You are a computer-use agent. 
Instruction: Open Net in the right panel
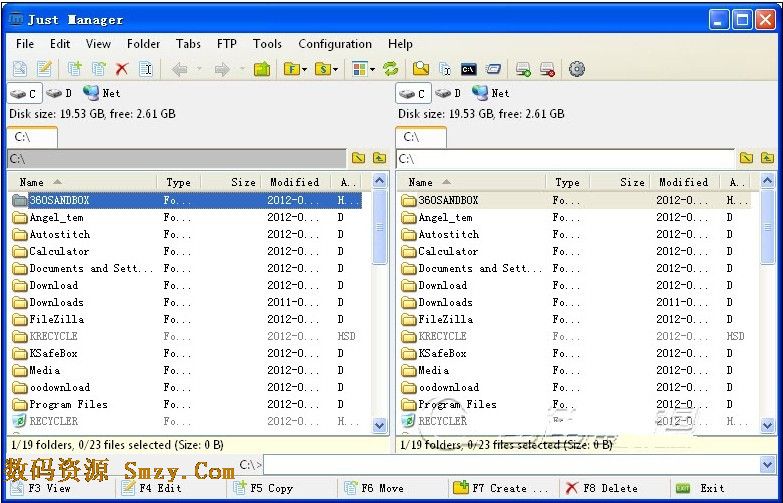click(x=491, y=93)
